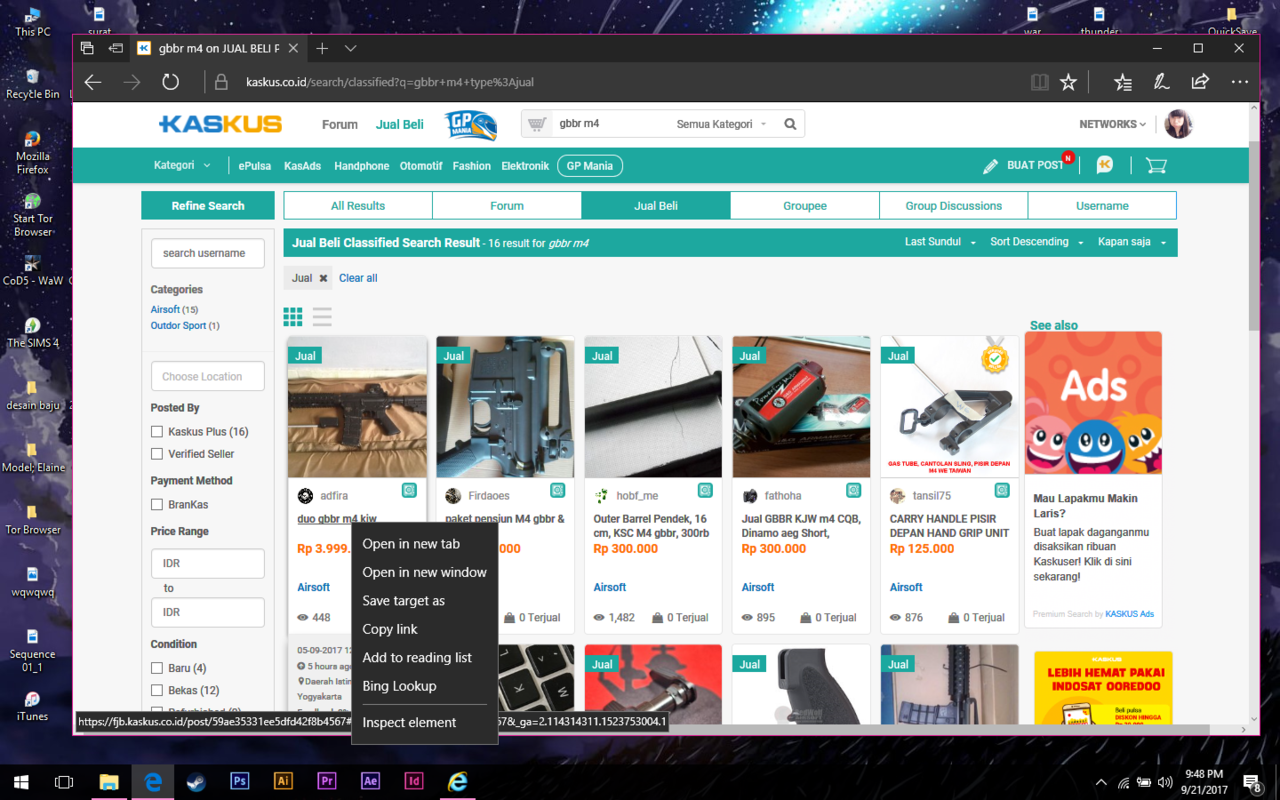The image size is (1280, 800).
Task: Switch to grid view layout
Action: tap(293, 317)
